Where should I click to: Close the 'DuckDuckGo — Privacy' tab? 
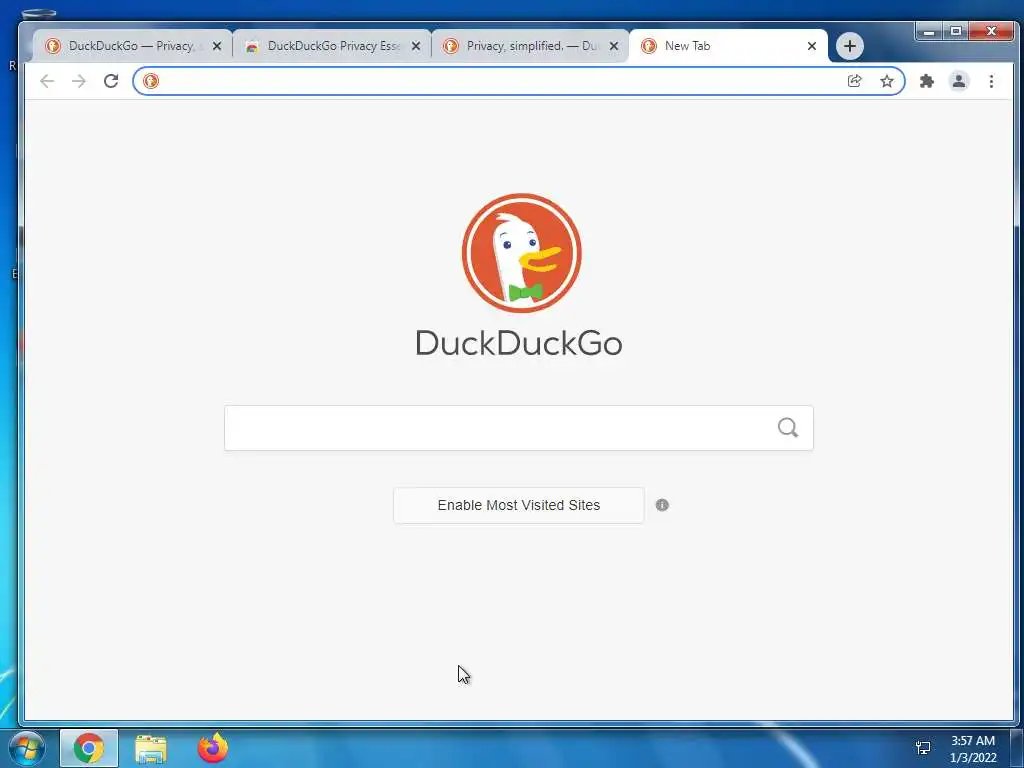click(x=217, y=46)
